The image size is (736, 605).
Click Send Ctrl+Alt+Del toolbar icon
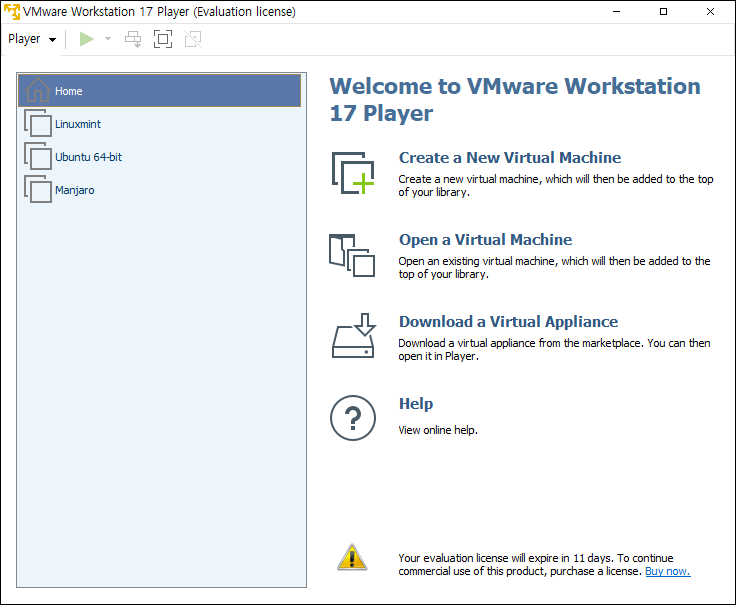coord(133,39)
